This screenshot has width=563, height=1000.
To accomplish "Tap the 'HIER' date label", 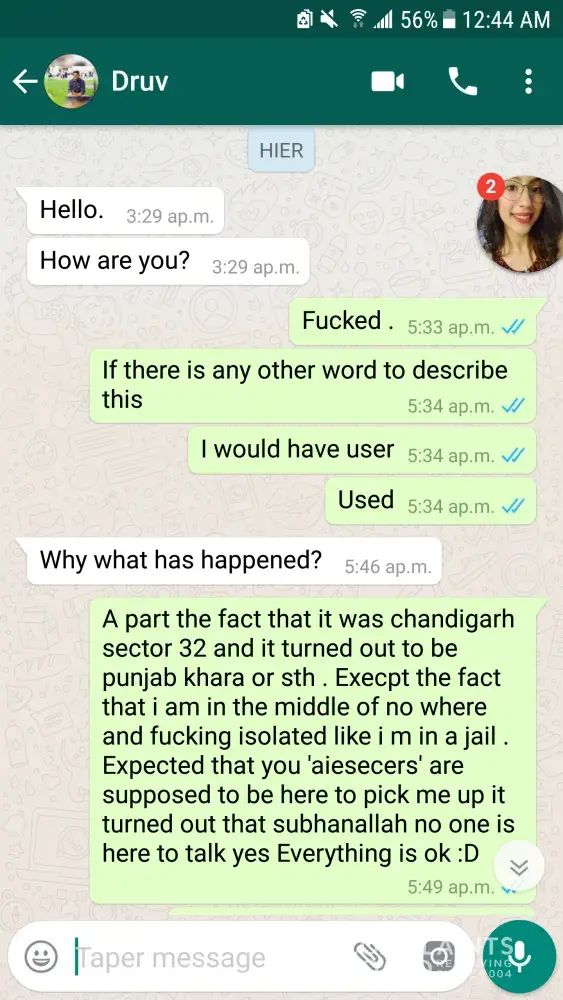I will [281, 151].
